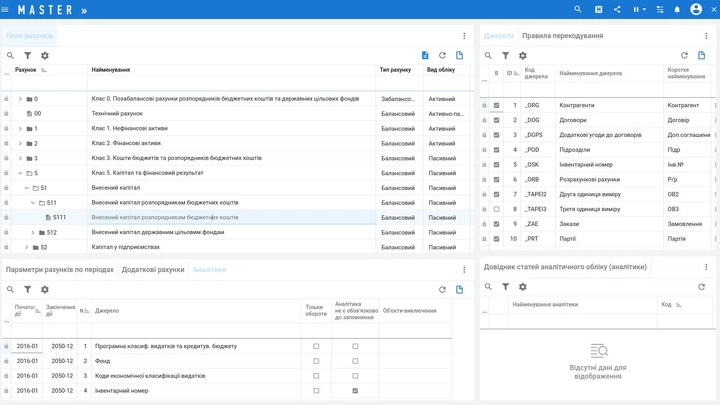
Task: Check the _TAPEI3 source row checkbox
Action: pos(496,209)
